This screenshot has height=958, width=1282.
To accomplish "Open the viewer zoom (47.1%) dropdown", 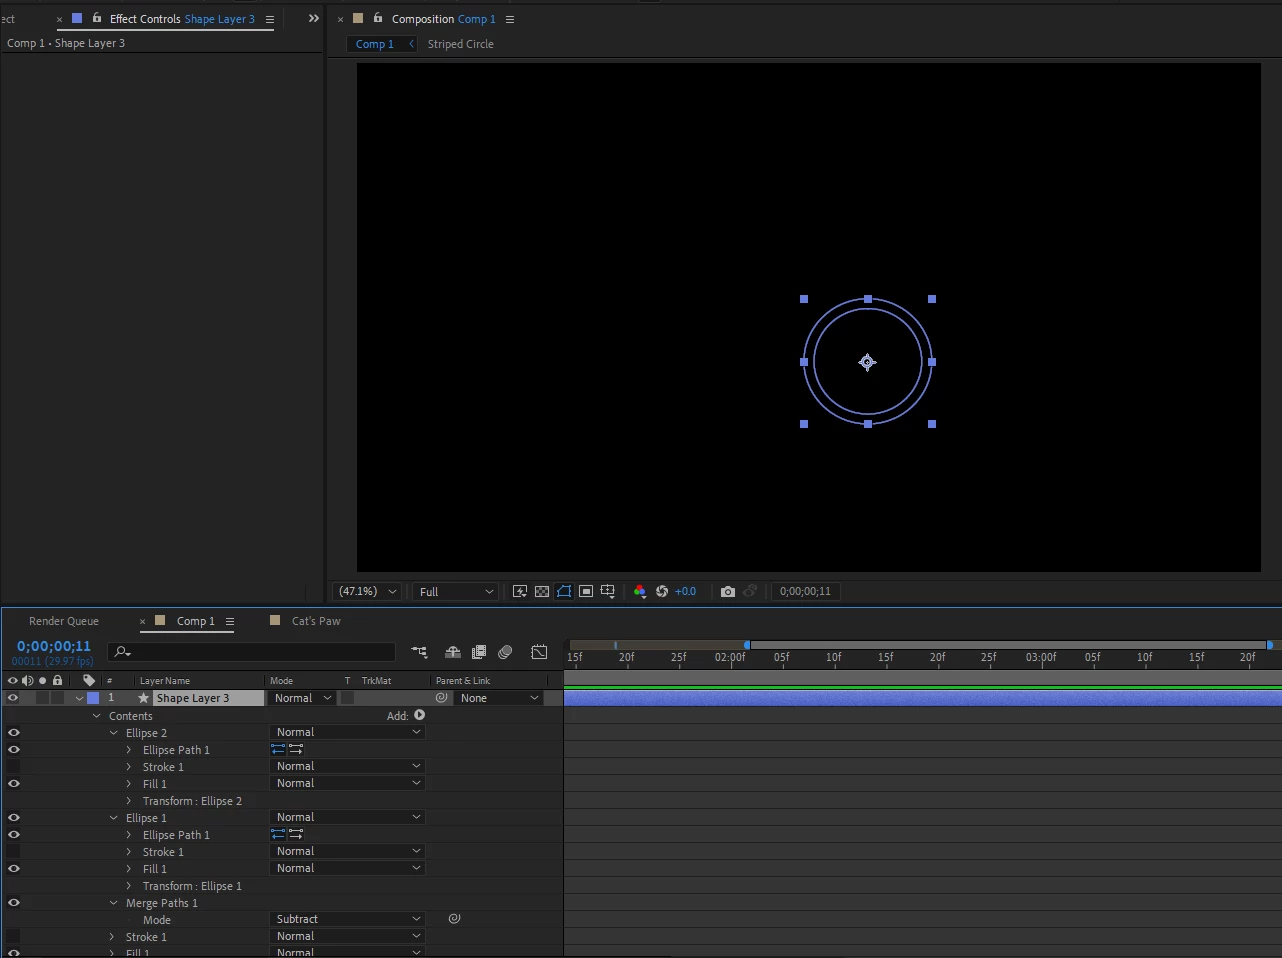I will coord(367,591).
